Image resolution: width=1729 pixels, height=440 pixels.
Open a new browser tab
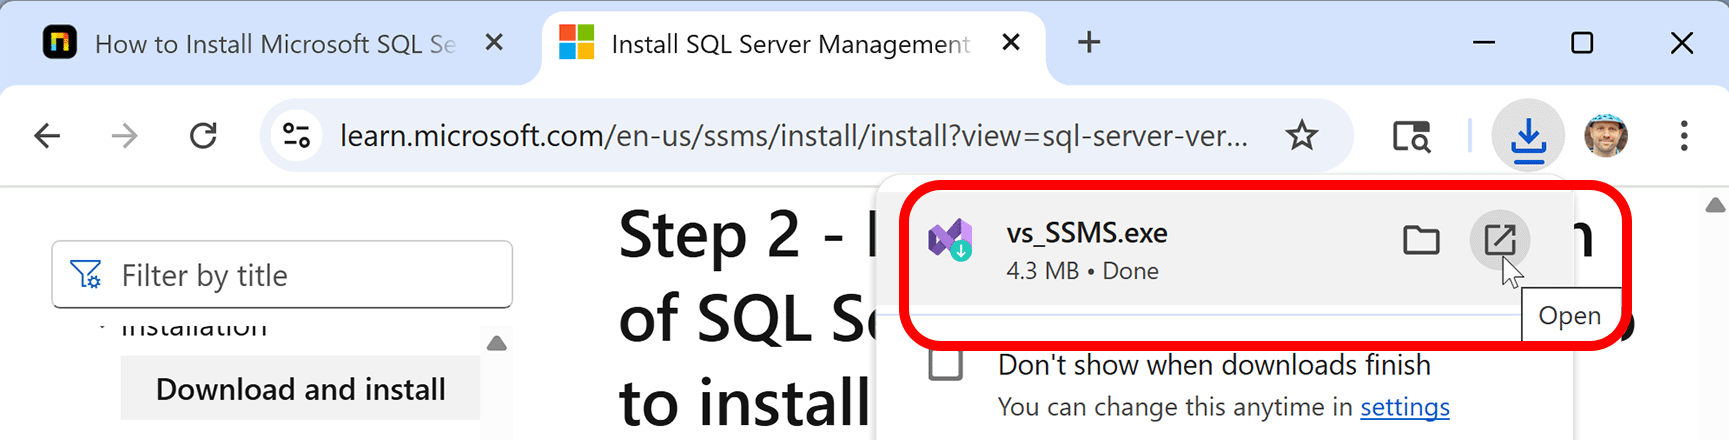1089,43
